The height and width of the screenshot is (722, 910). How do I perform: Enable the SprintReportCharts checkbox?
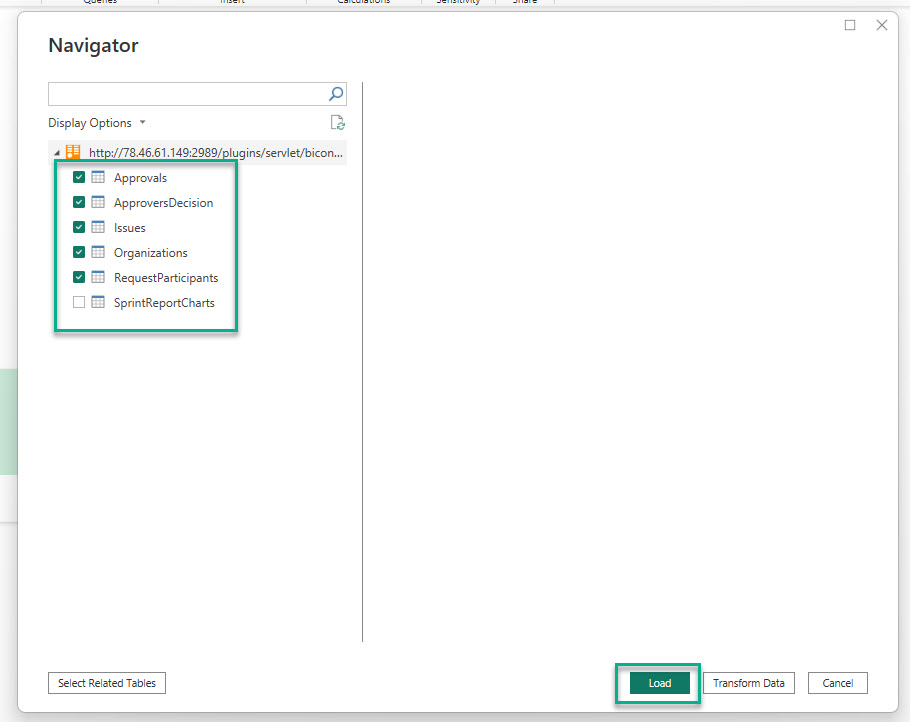(x=79, y=303)
